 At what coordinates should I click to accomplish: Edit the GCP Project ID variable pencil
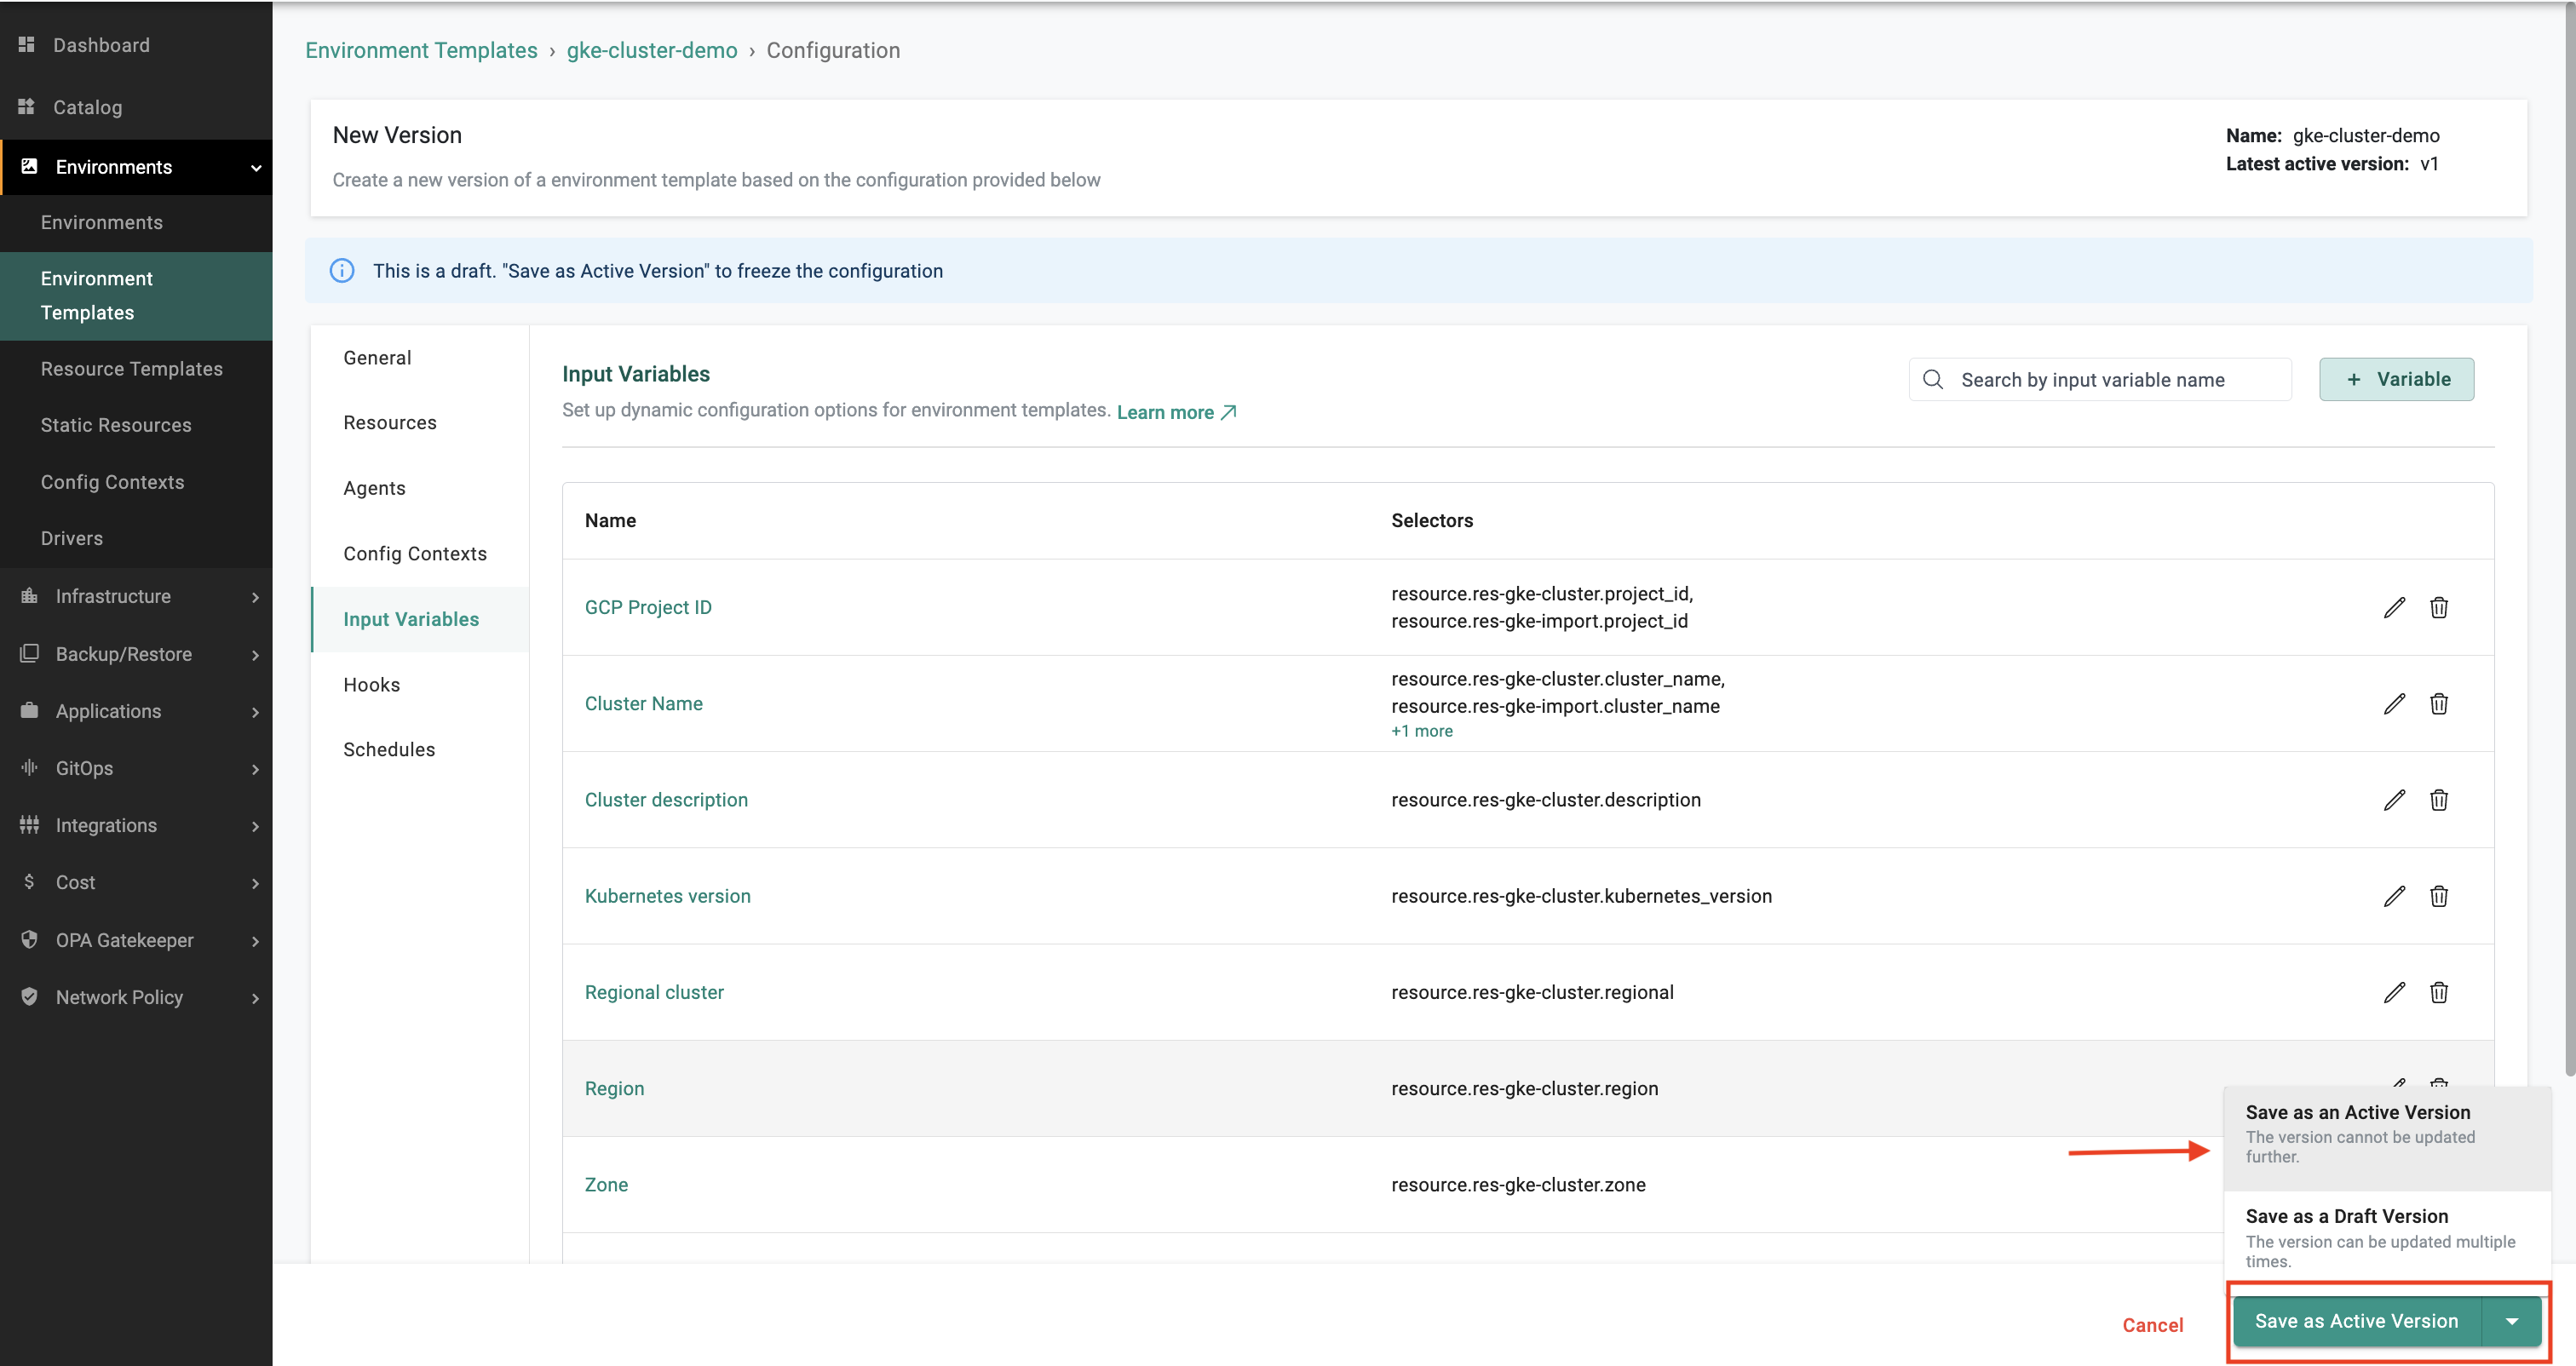tap(2394, 607)
